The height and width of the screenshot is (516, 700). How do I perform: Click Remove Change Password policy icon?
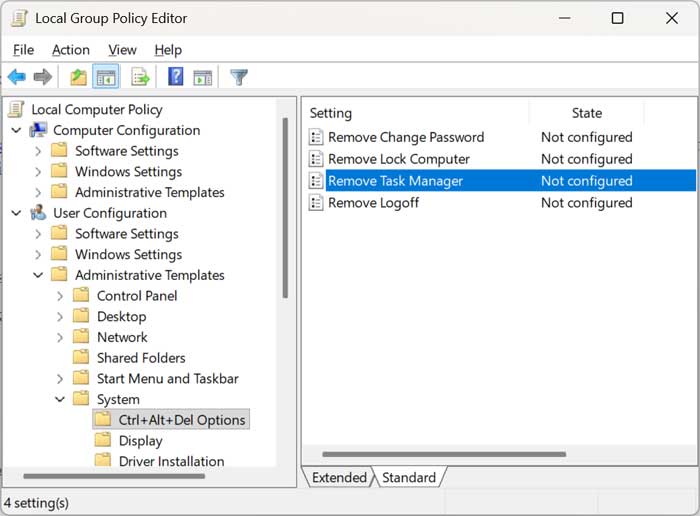click(x=316, y=137)
